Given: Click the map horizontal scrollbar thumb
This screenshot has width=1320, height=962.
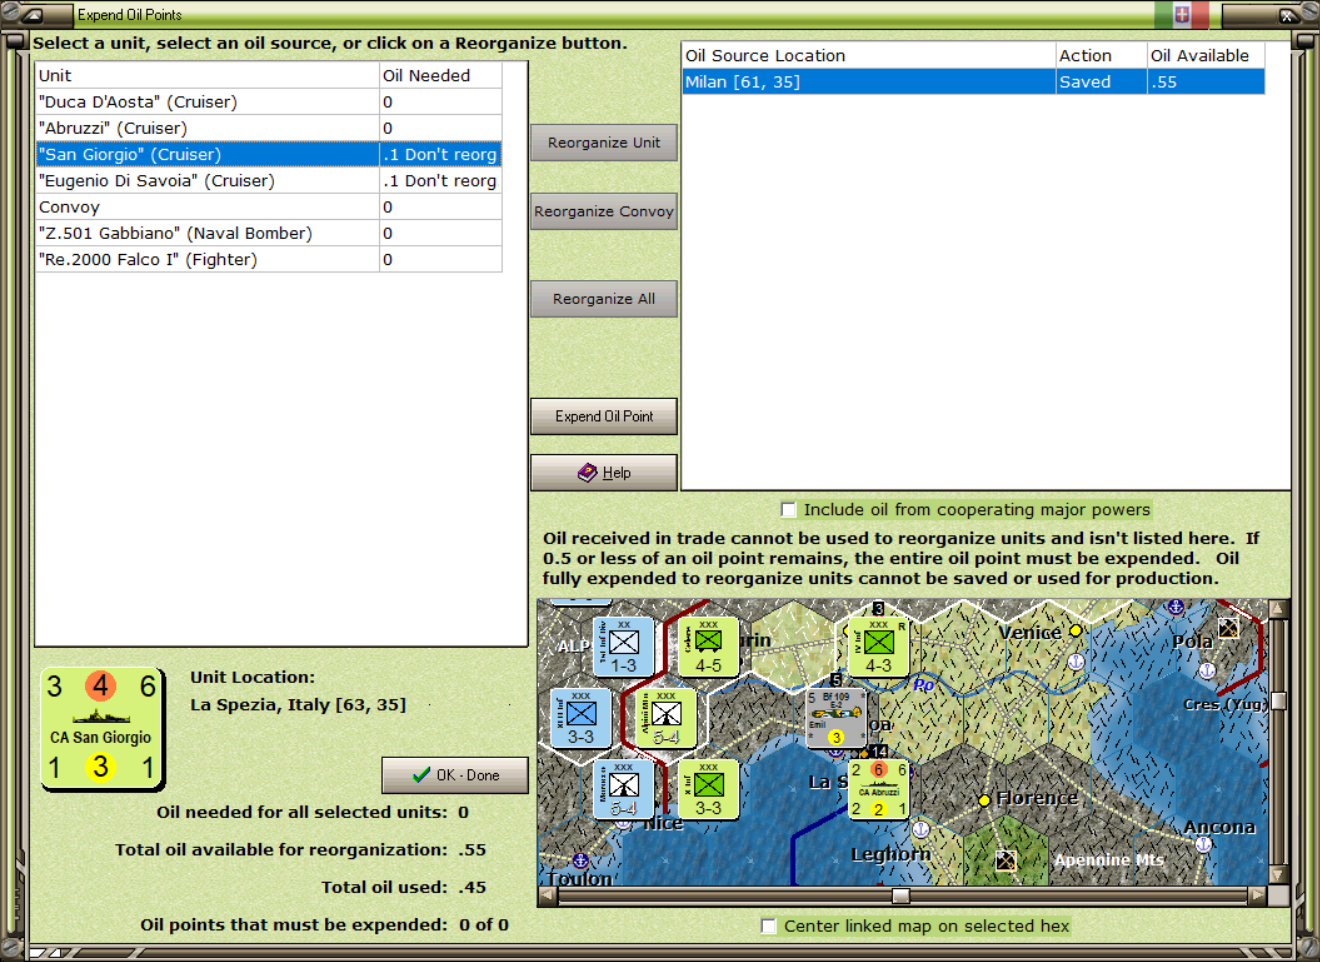Looking at the screenshot, I should point(901,896).
